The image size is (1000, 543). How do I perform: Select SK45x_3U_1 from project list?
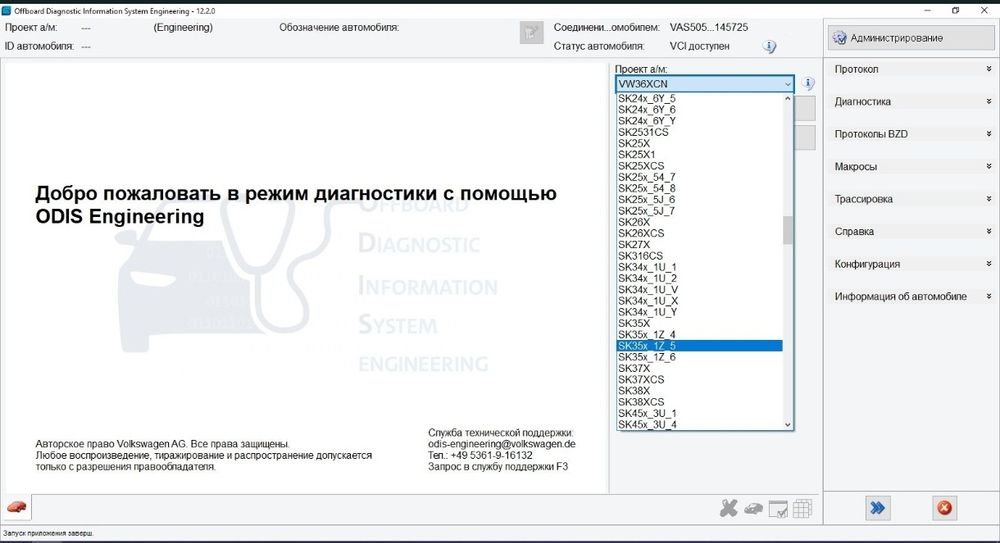coord(699,413)
